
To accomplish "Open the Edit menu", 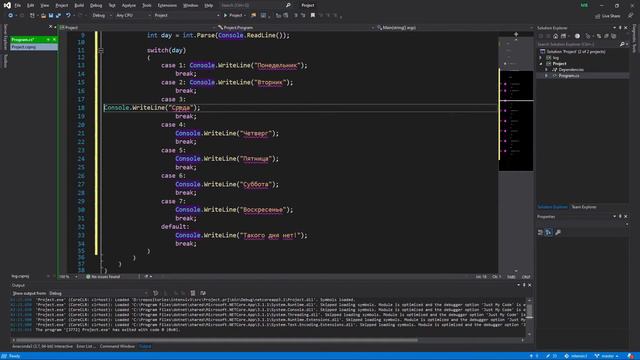I will tap(31, 5).
